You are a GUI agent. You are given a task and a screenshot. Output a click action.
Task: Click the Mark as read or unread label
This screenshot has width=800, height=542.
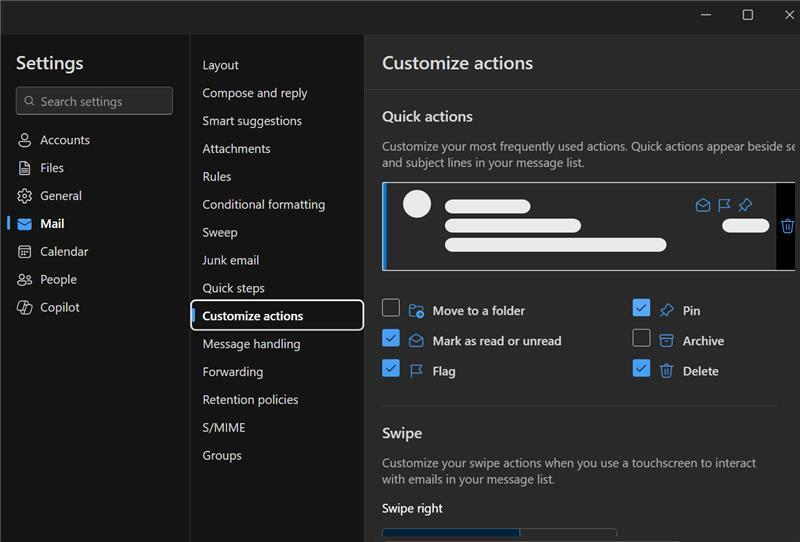(497, 341)
